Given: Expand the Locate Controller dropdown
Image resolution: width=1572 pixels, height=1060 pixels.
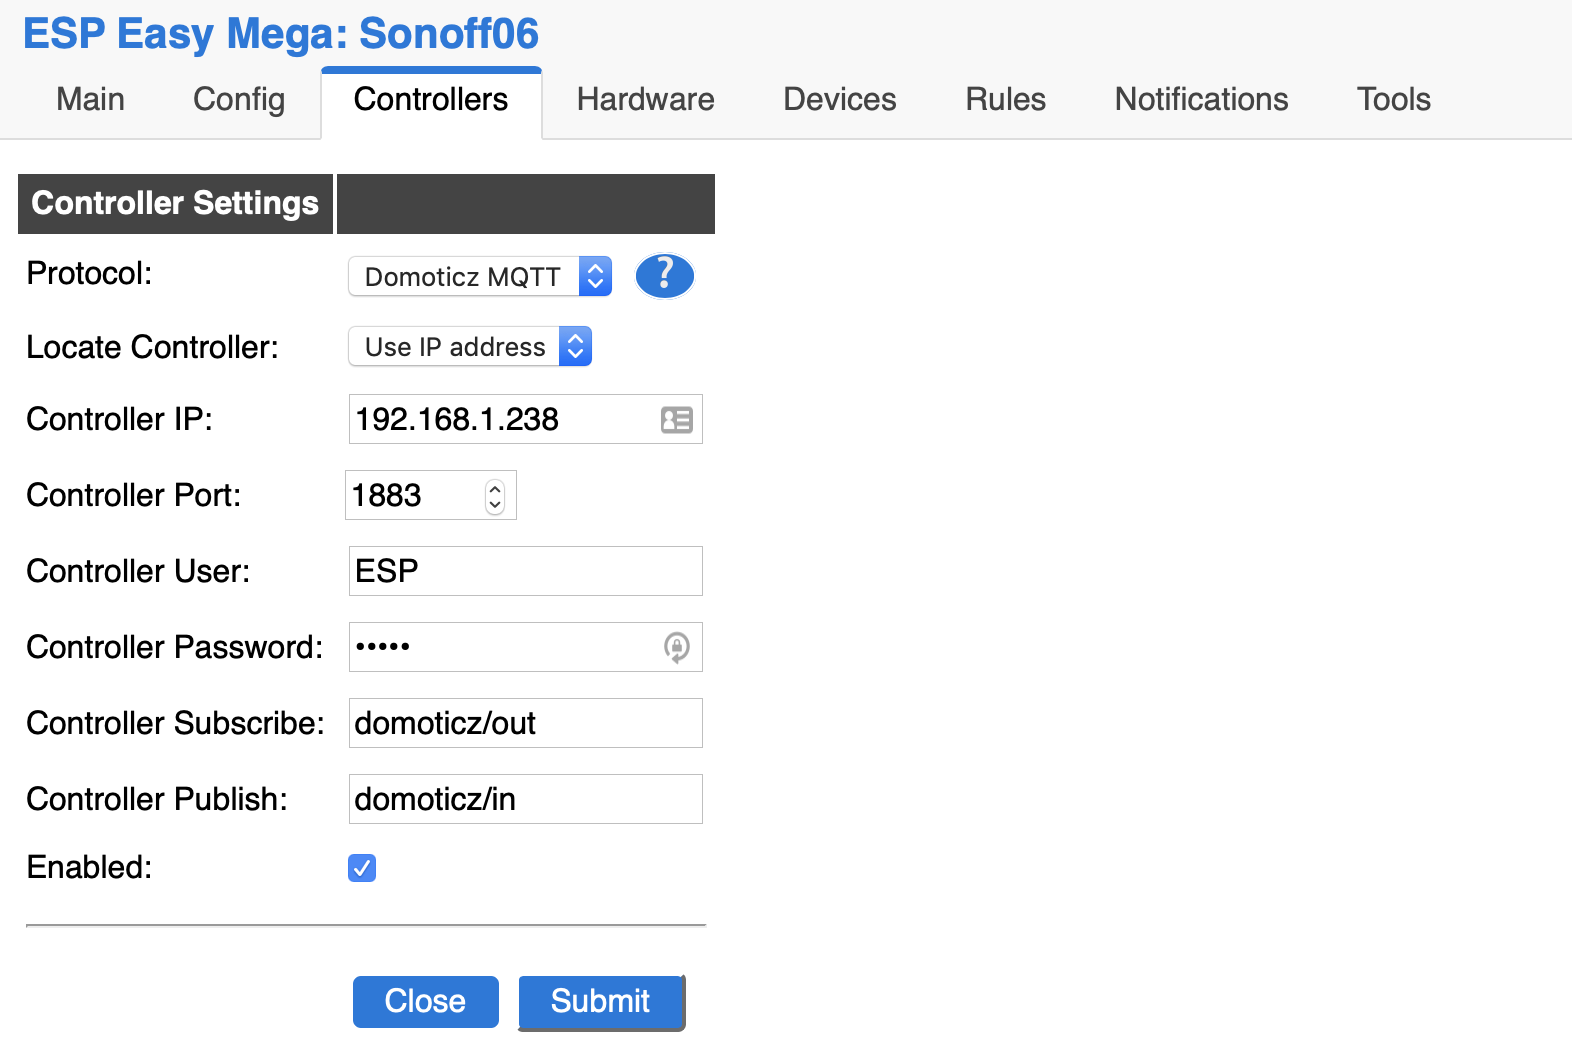Looking at the screenshot, I should click(x=470, y=347).
